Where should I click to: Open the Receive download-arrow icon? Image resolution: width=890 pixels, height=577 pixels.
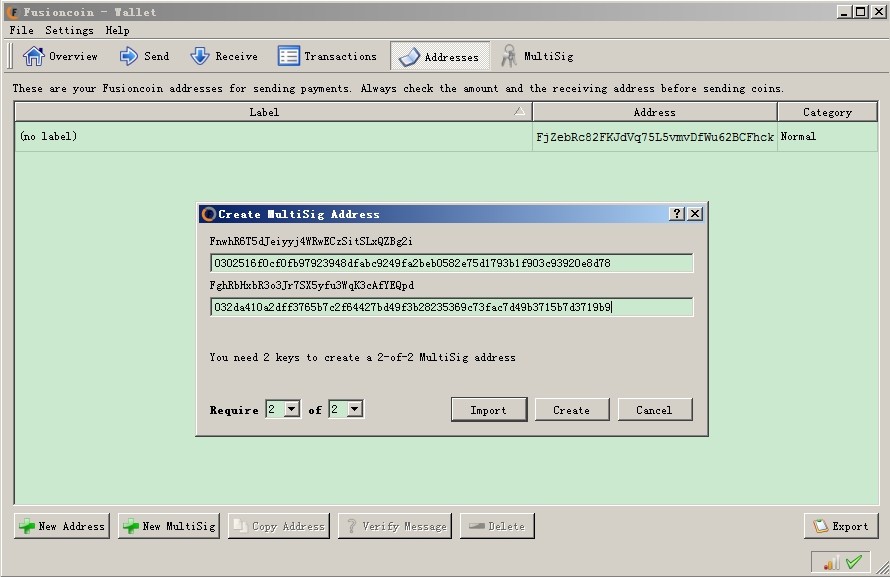[x=199, y=56]
